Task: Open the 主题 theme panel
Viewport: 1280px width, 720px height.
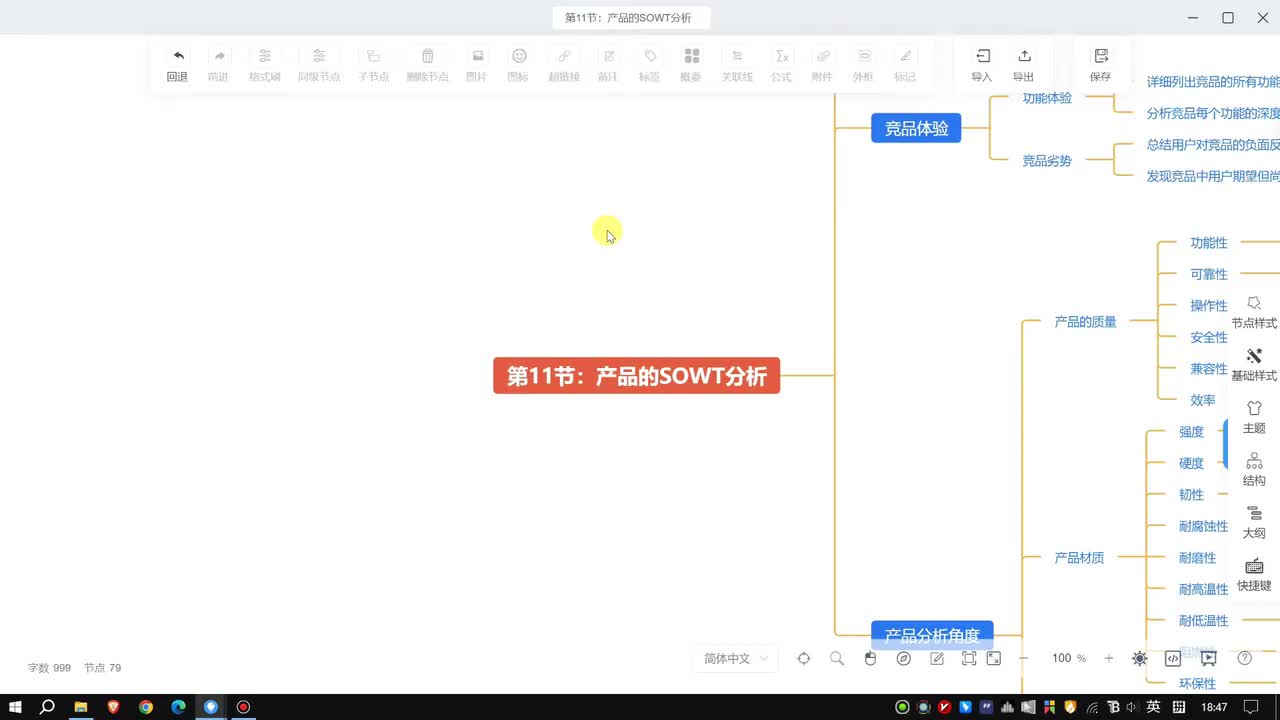Action: [1254, 417]
